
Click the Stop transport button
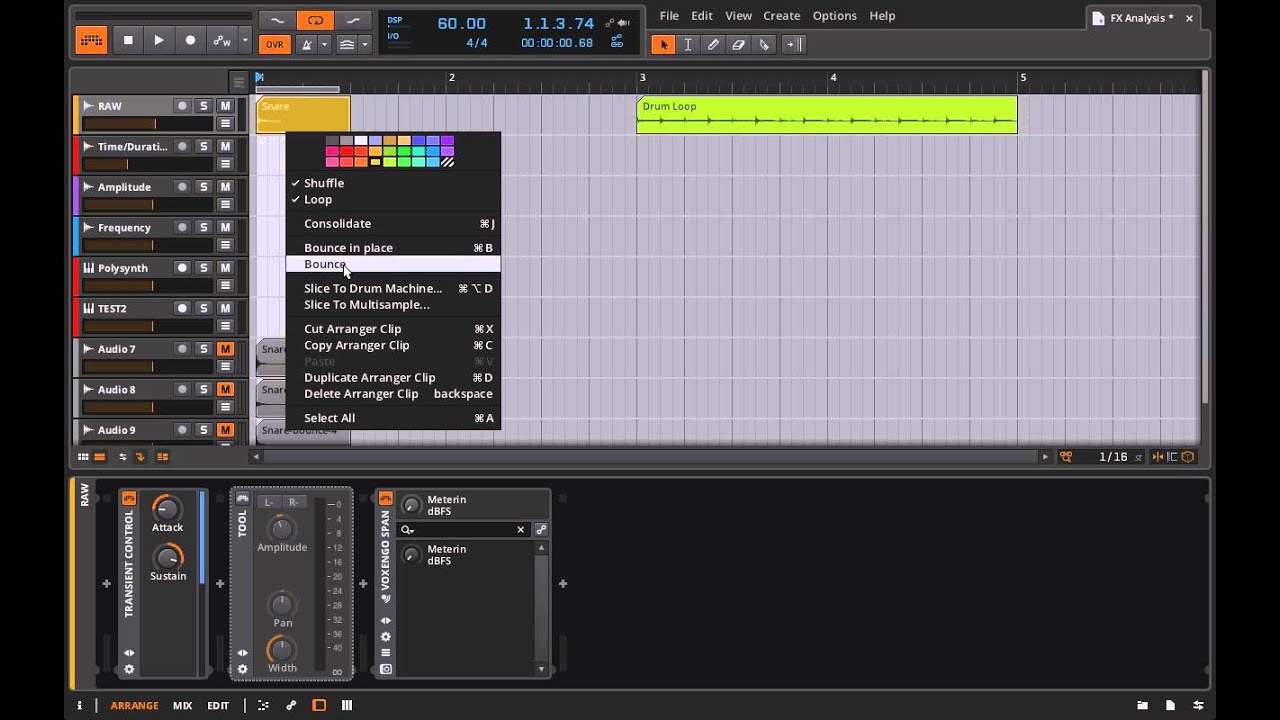pyautogui.click(x=127, y=41)
